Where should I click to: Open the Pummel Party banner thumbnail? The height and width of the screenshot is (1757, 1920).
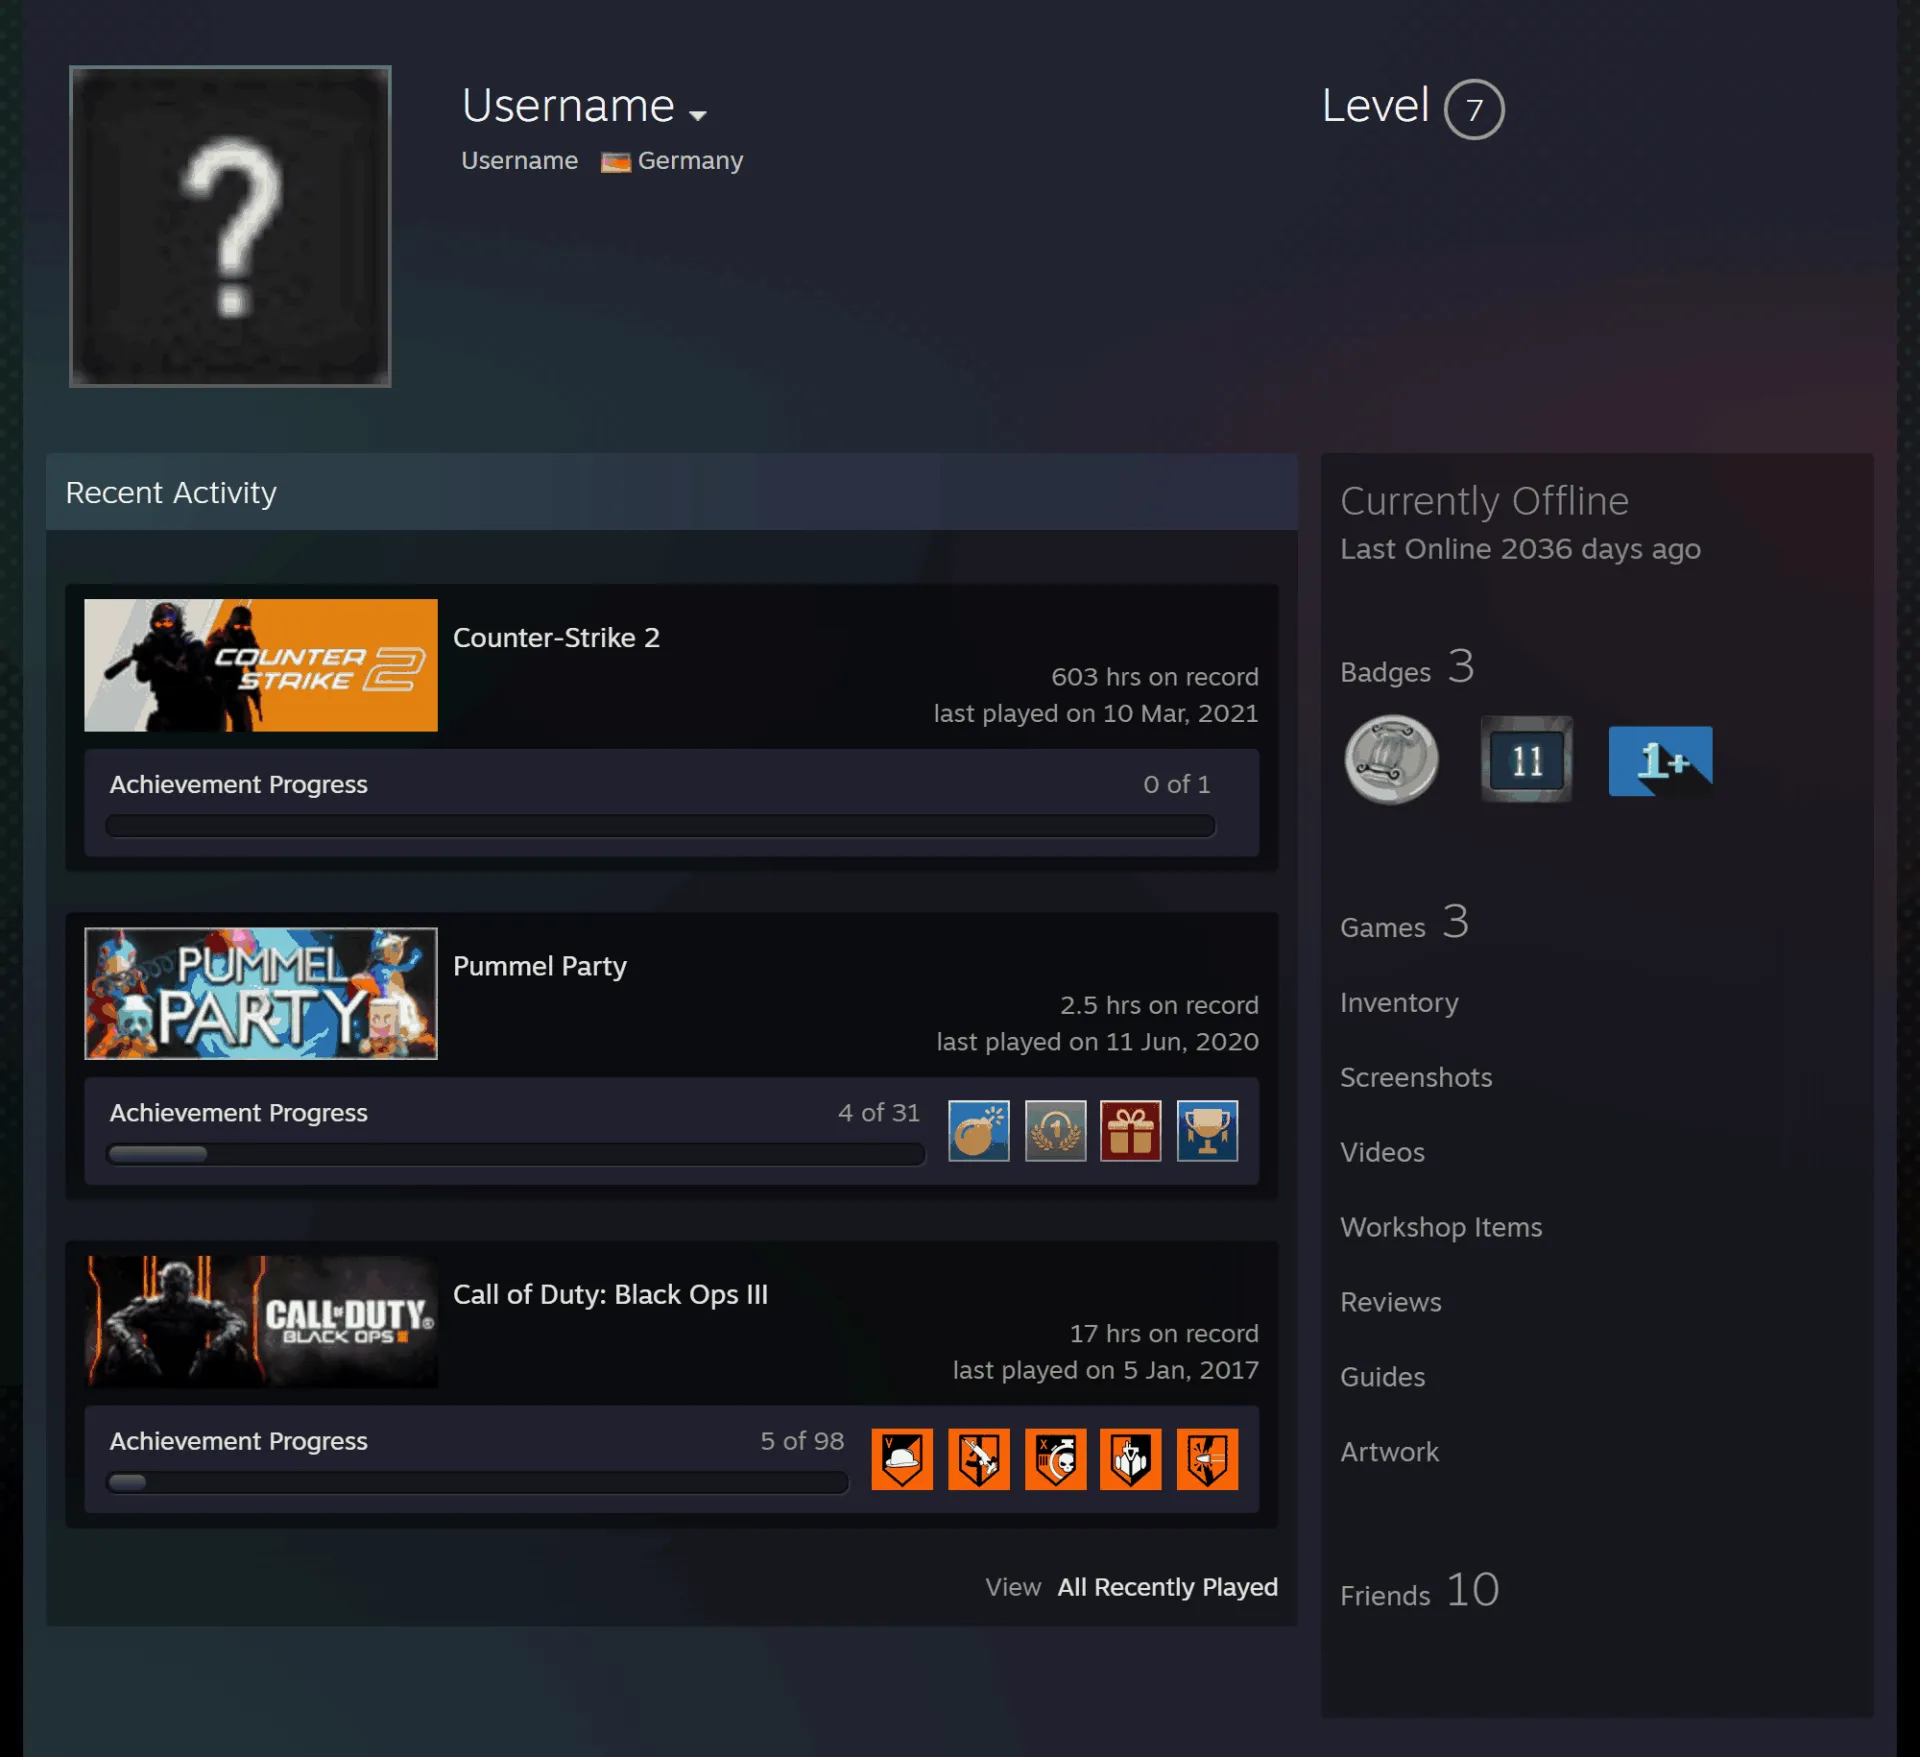(x=261, y=993)
